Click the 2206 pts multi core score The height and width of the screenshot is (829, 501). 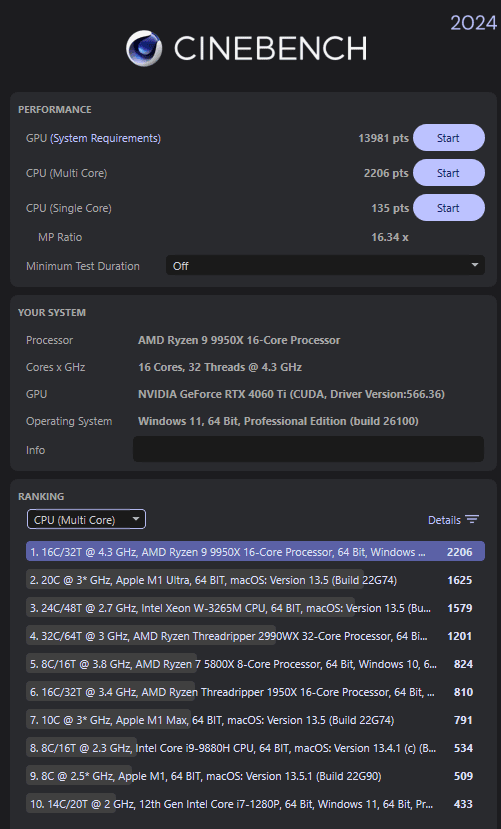(386, 173)
